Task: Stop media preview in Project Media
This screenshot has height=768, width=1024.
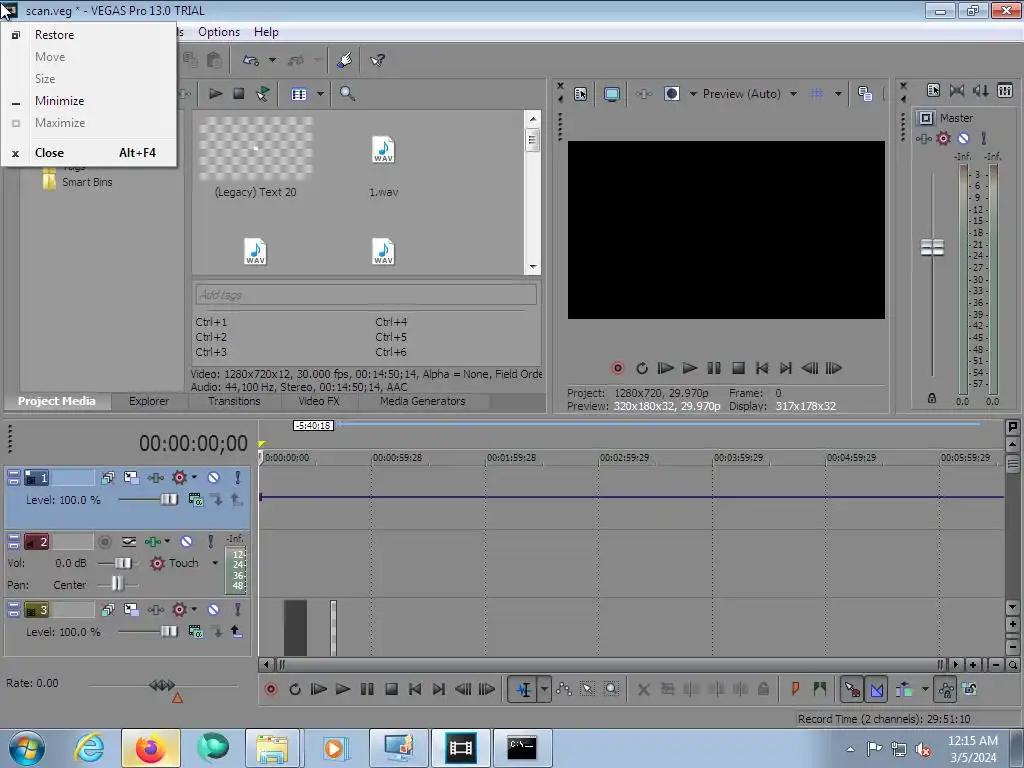Action: [x=239, y=93]
